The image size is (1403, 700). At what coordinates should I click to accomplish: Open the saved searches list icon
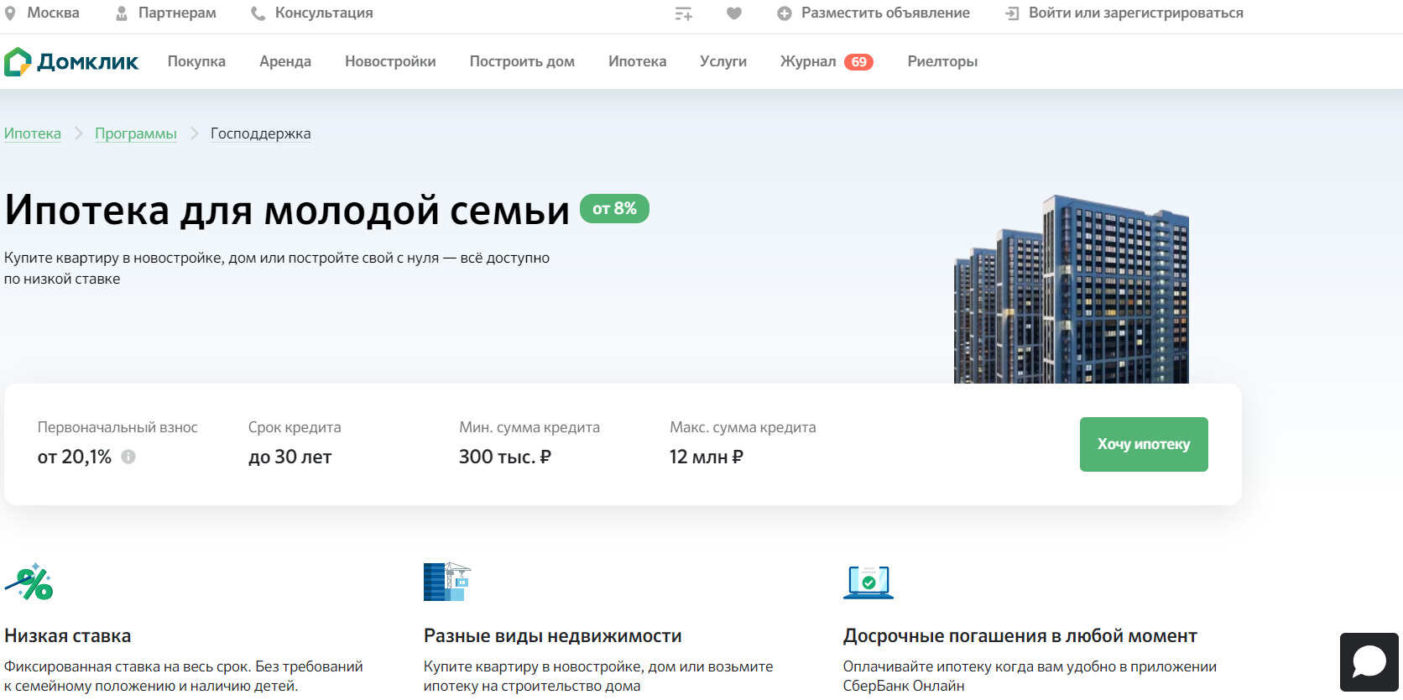pyautogui.click(x=684, y=13)
